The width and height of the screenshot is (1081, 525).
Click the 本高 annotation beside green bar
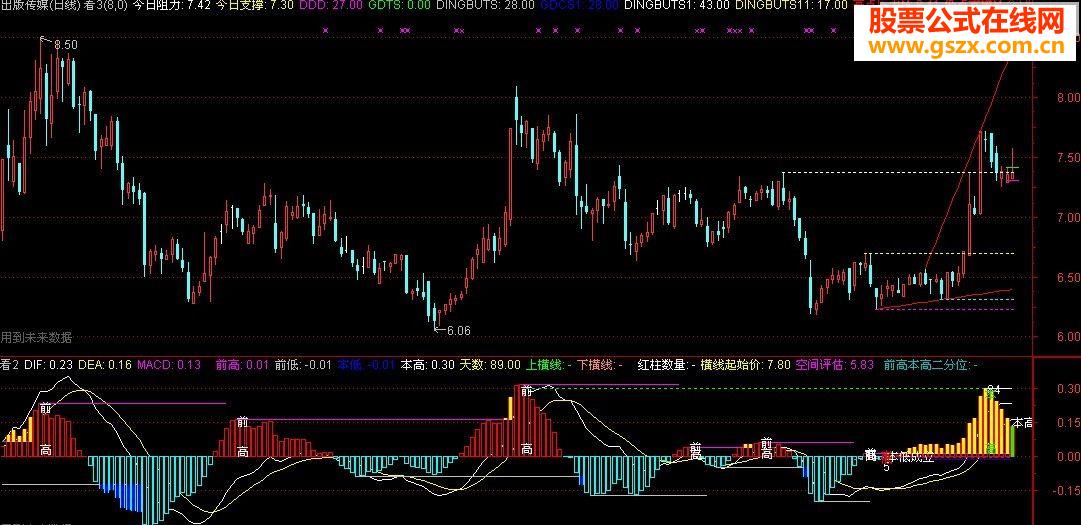point(1023,423)
